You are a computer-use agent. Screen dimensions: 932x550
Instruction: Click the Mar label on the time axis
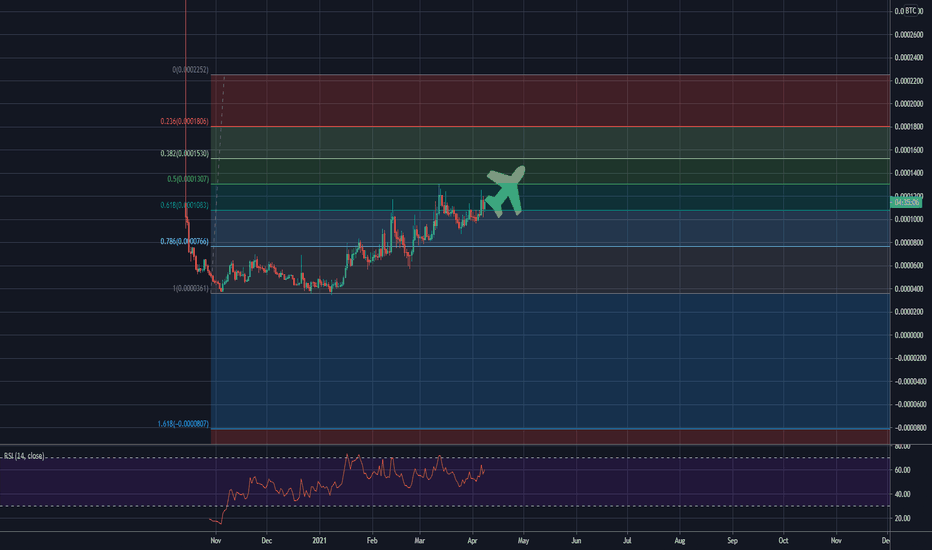(420, 540)
